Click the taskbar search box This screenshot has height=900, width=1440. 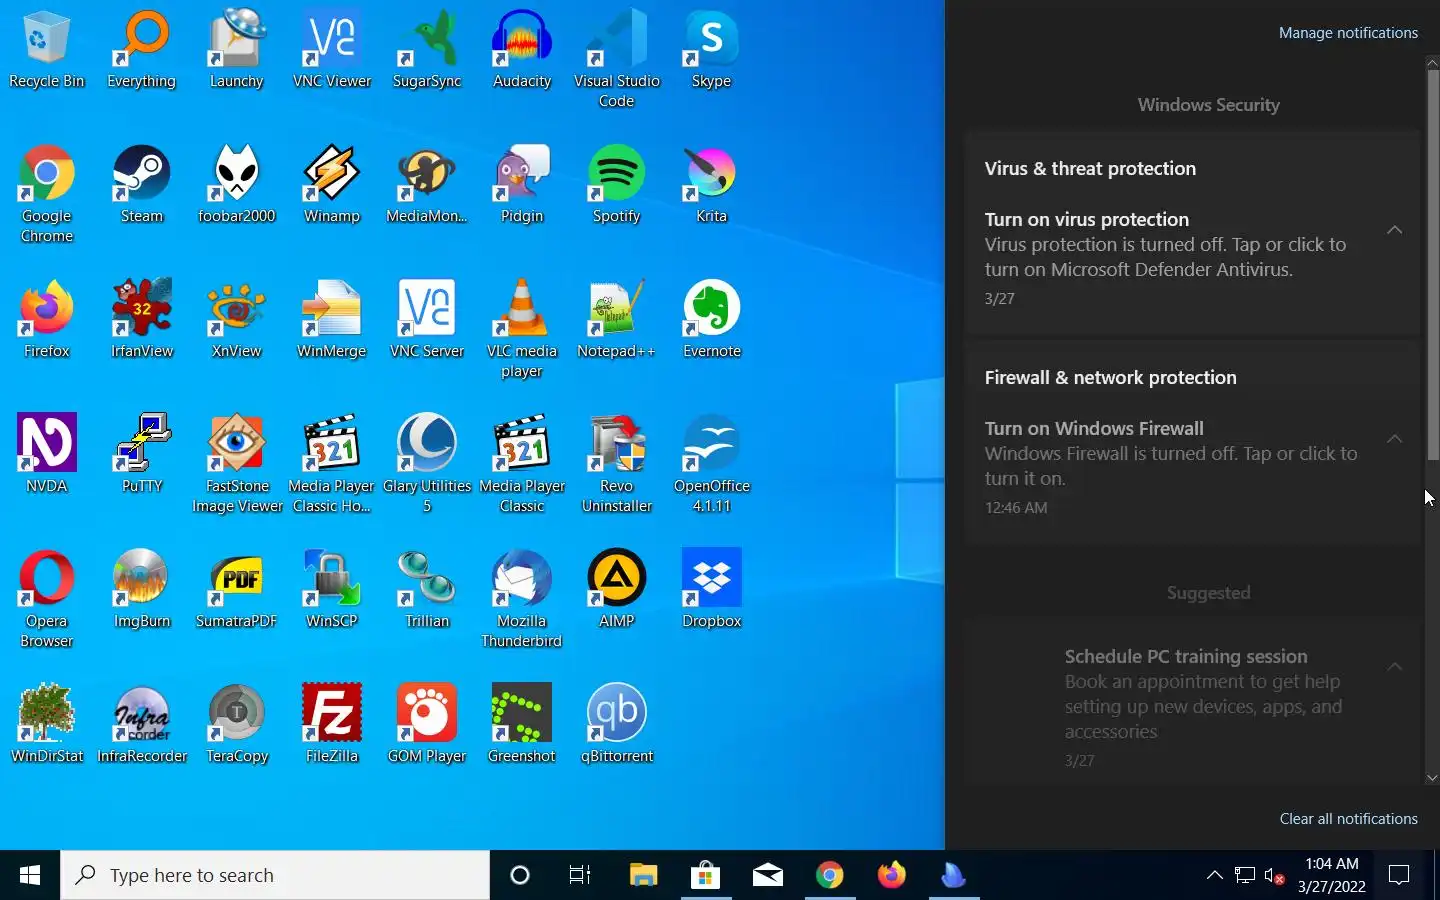[275, 875]
